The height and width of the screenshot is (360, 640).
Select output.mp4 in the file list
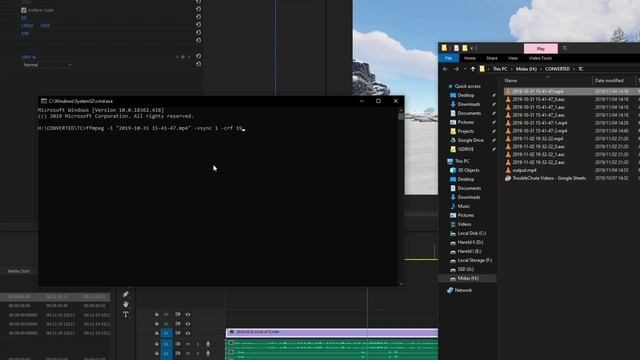point(524,170)
